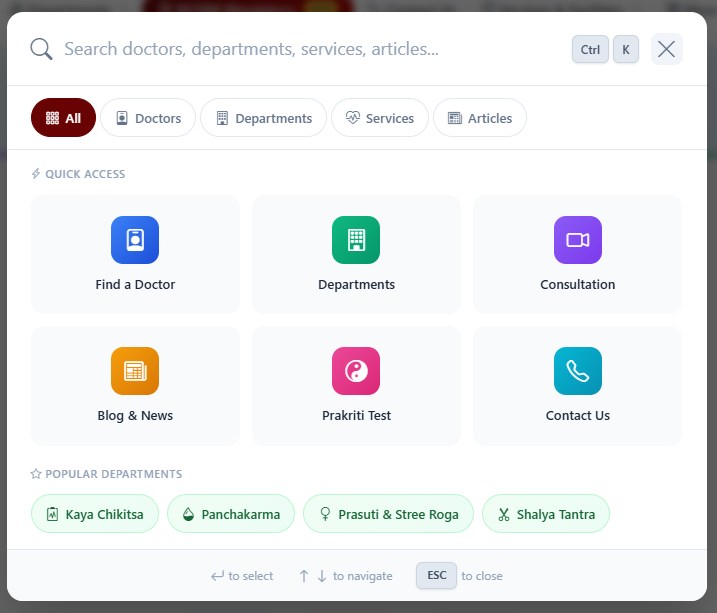Open the Panchakarma department chip

pyautogui.click(x=230, y=514)
